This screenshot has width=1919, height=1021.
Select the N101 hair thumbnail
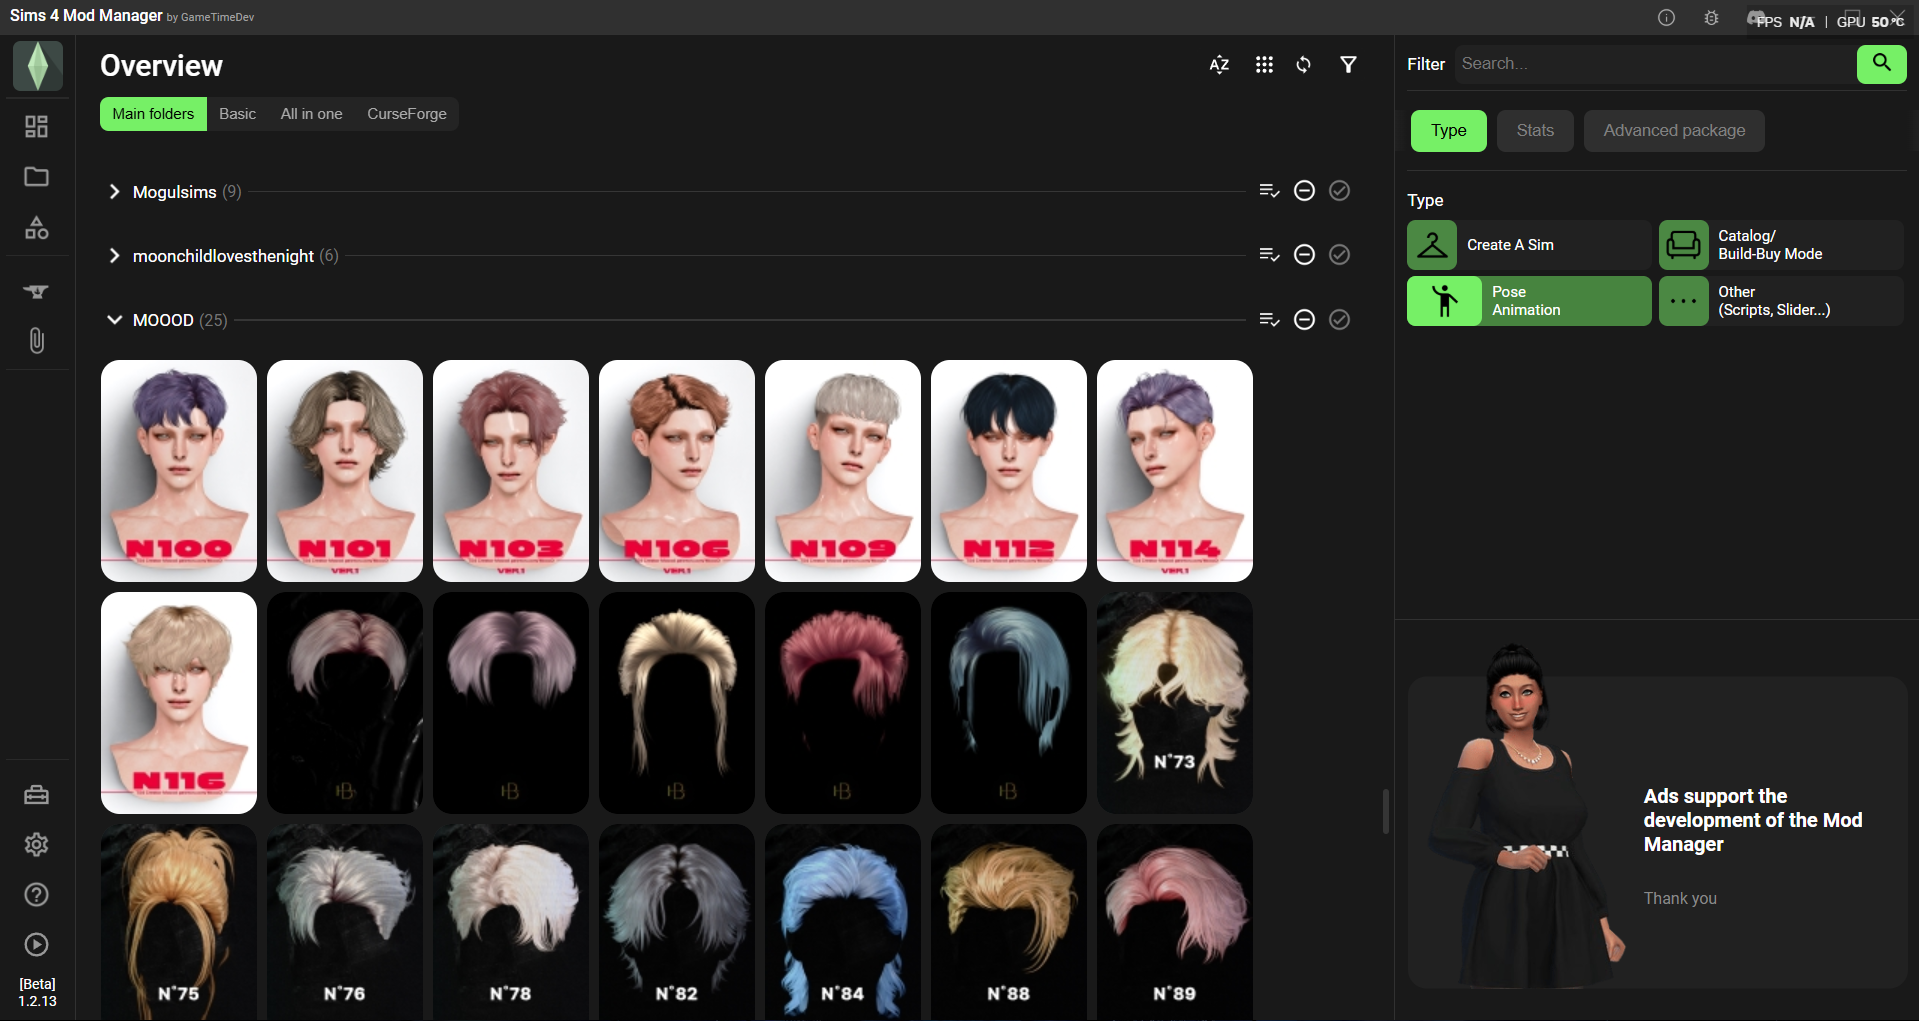pyautogui.click(x=345, y=471)
